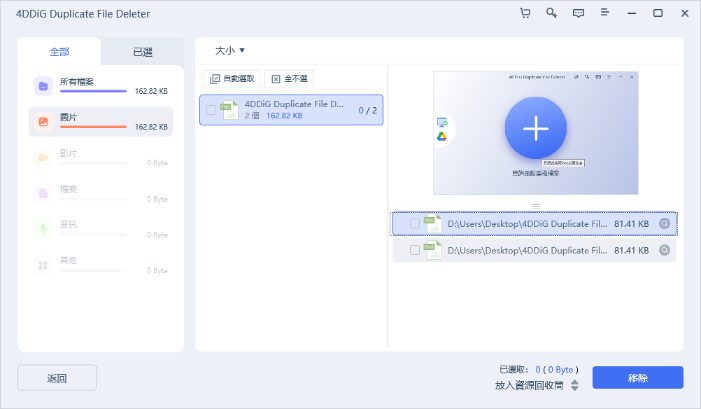The image size is (701, 409).
Task: Select the 圖片 category
Action: pos(101,122)
